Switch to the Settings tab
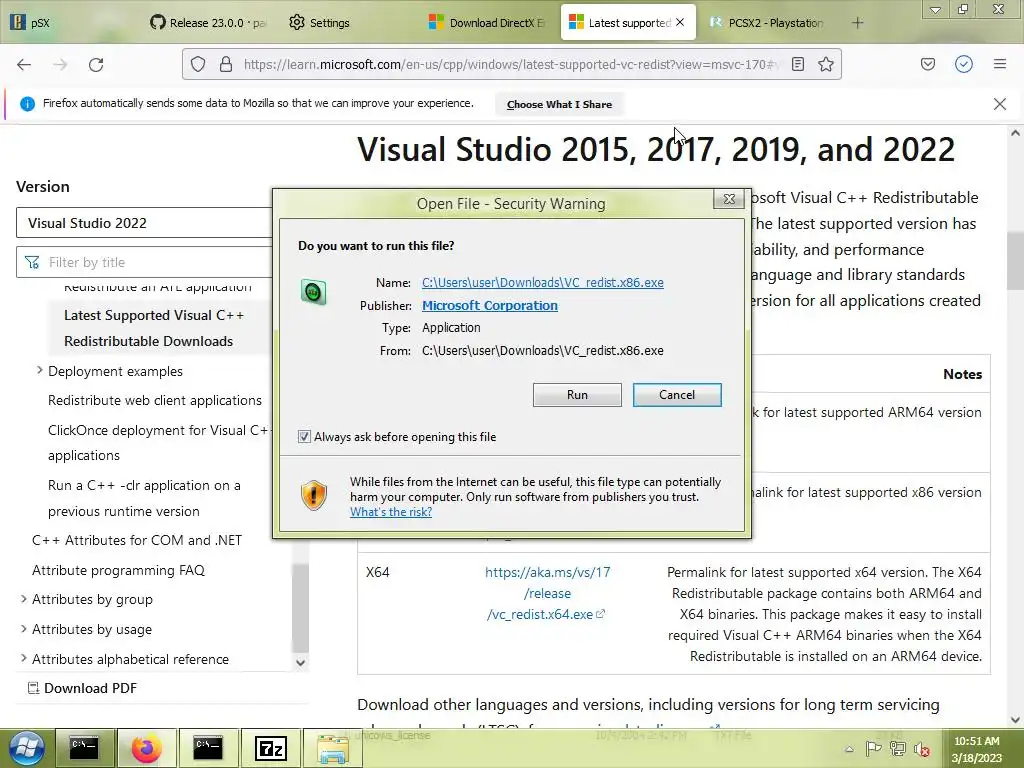Viewport: 1024px width, 768px height. click(x=347, y=23)
